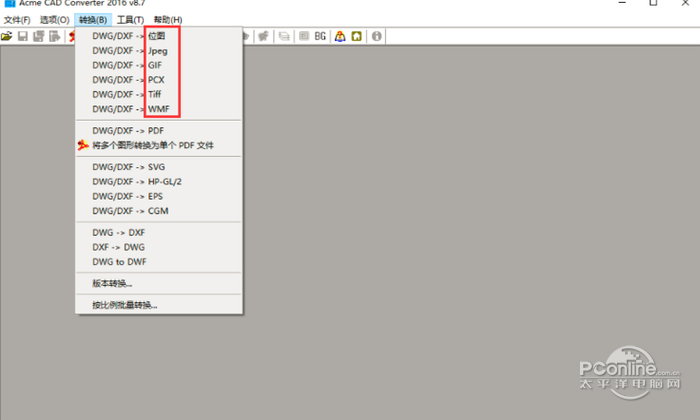700x420 pixels.
Task: Select DXF -> DWG menu entry
Action: [159, 247]
